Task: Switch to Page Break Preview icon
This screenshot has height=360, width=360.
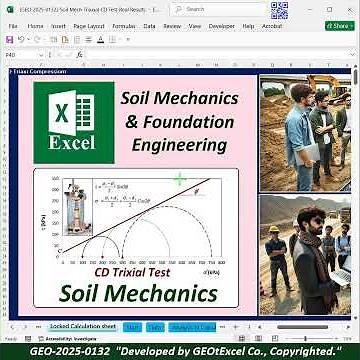Action: pos(275,338)
